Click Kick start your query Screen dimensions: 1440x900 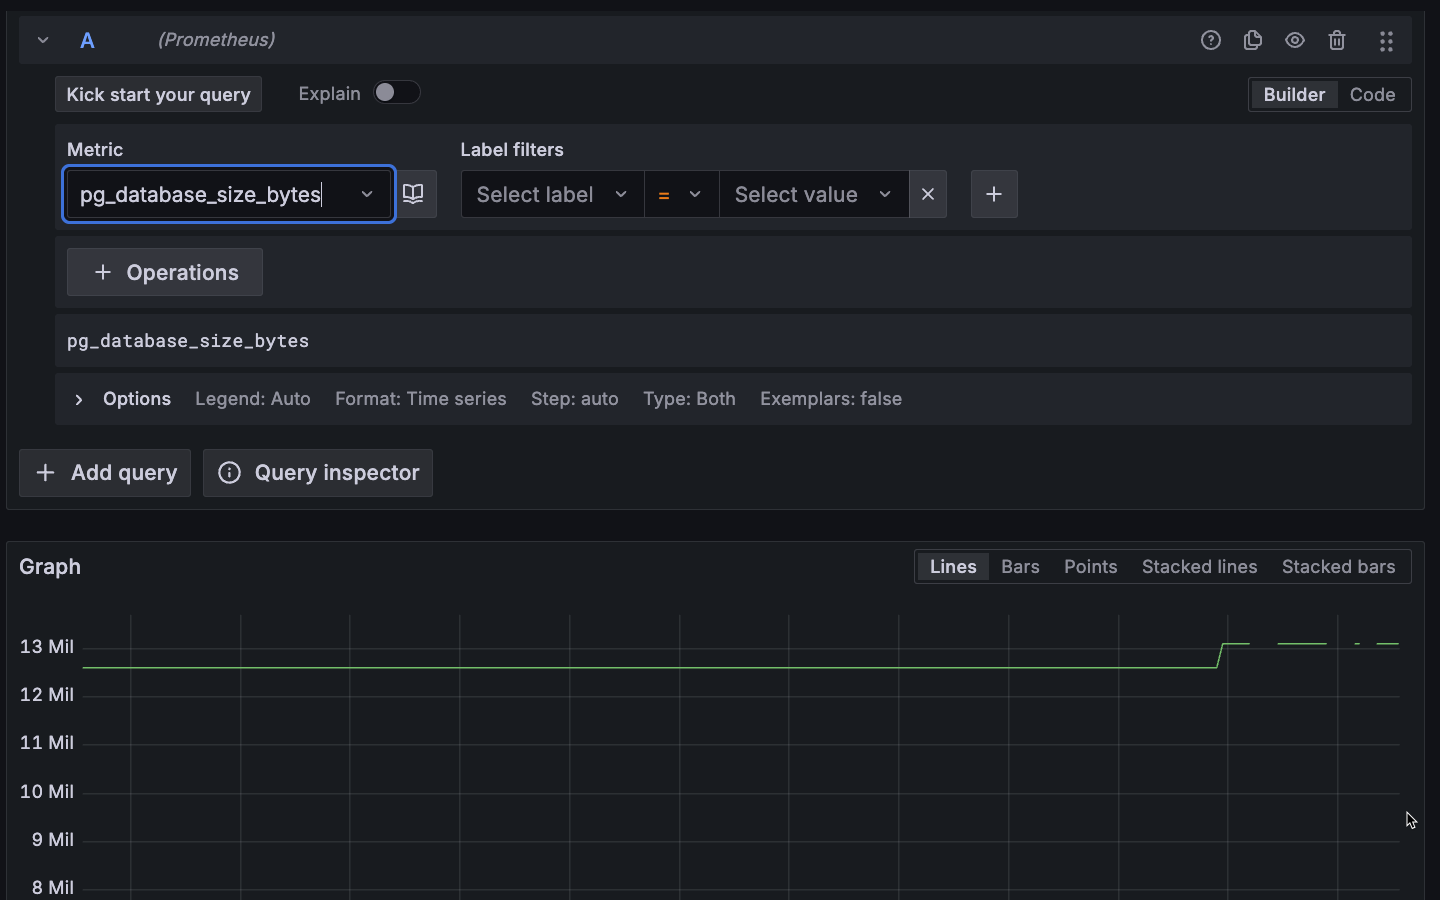click(x=157, y=94)
